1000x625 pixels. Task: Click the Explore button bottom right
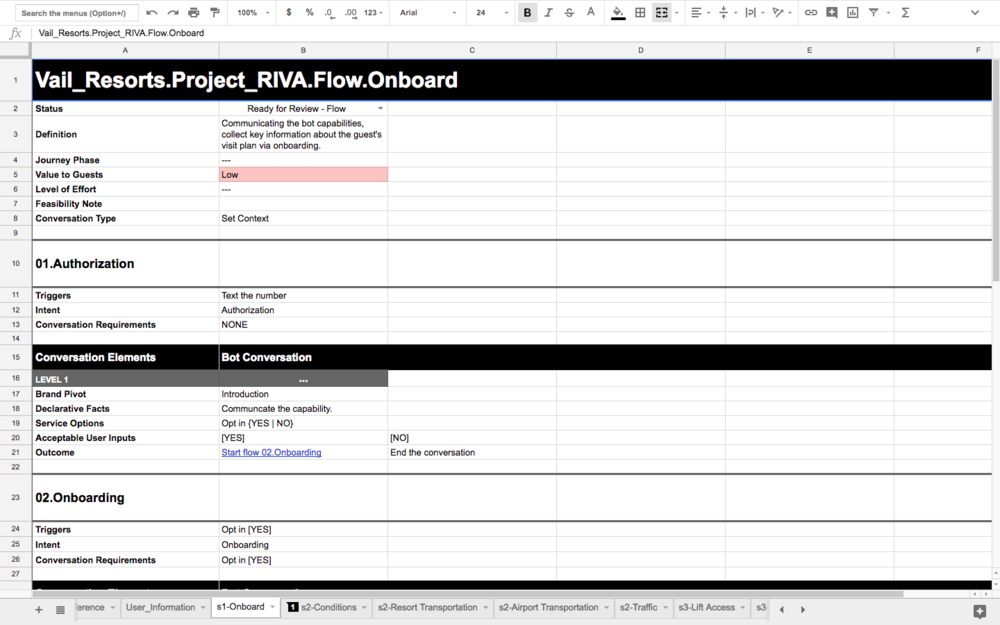point(980,611)
